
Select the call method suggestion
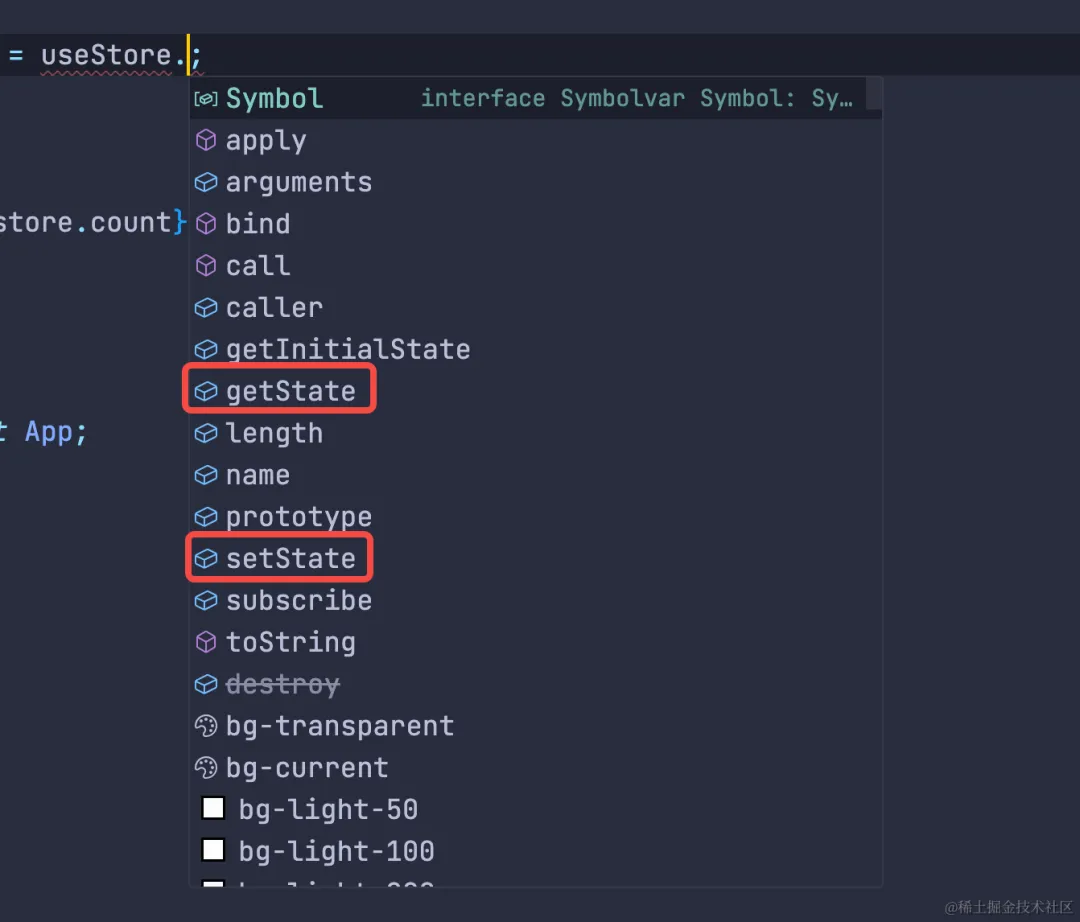pos(257,266)
